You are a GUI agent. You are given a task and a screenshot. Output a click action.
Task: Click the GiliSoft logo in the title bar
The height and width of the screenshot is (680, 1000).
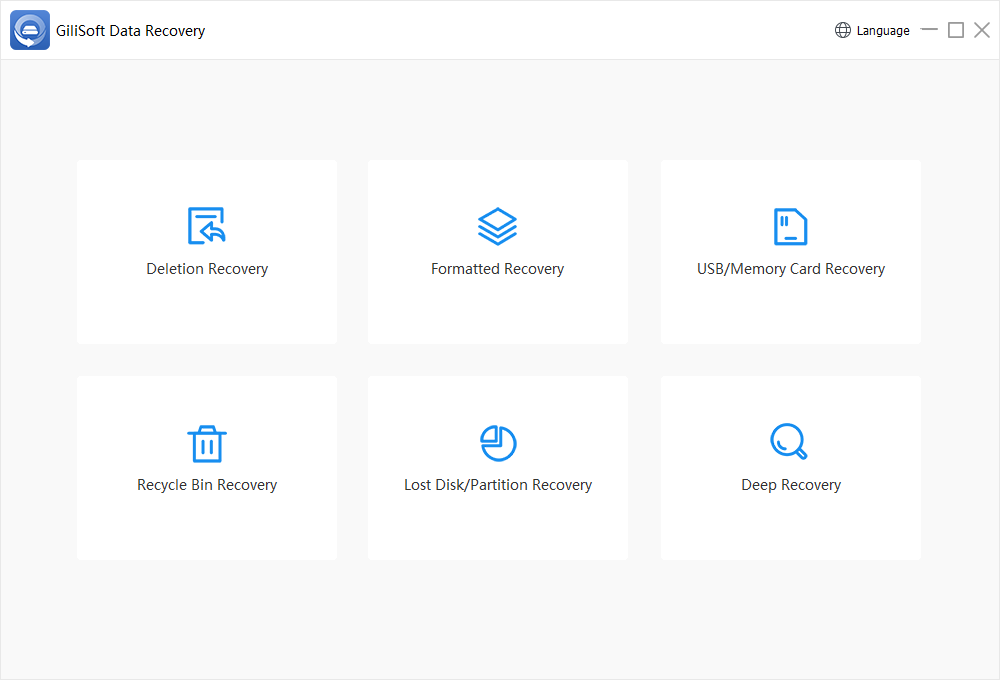point(29,29)
